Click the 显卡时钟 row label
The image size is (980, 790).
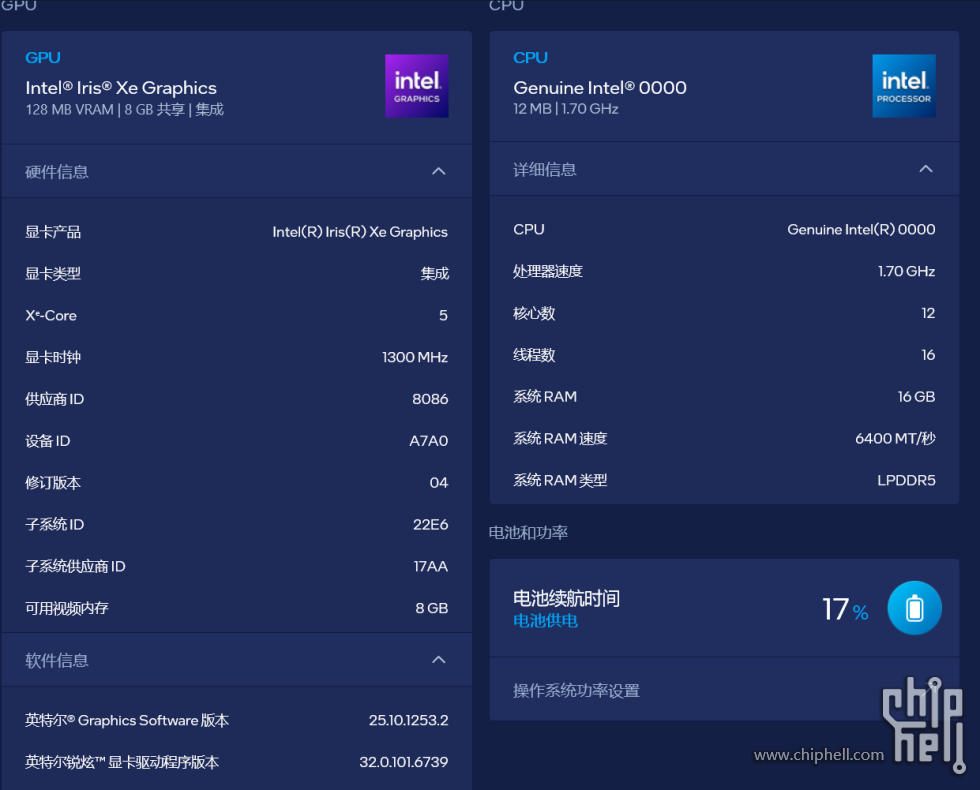pyautogui.click(x=53, y=358)
